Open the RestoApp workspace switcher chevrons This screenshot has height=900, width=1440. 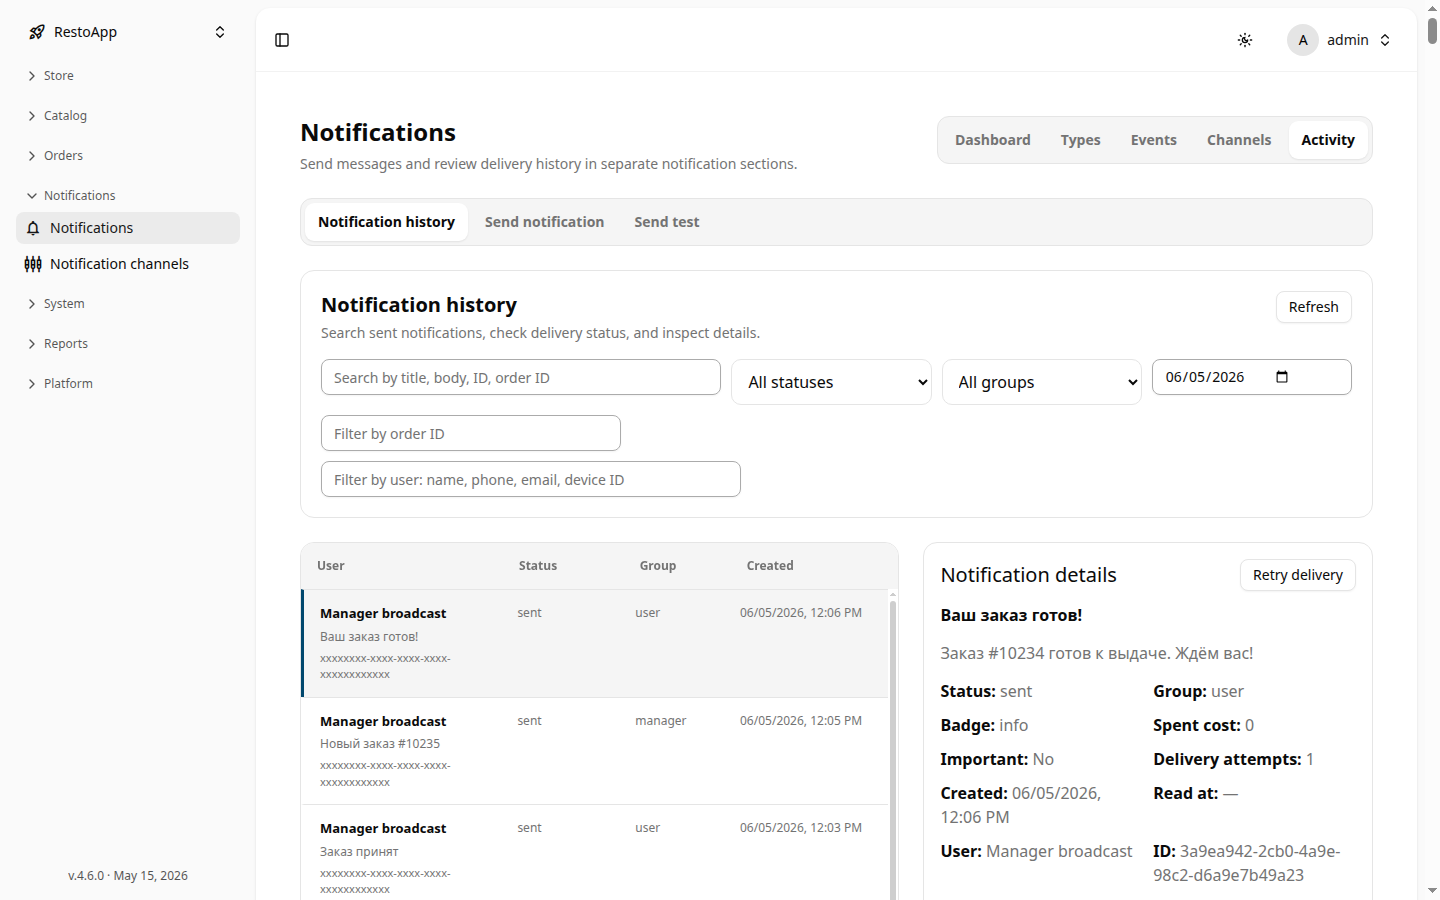220,32
